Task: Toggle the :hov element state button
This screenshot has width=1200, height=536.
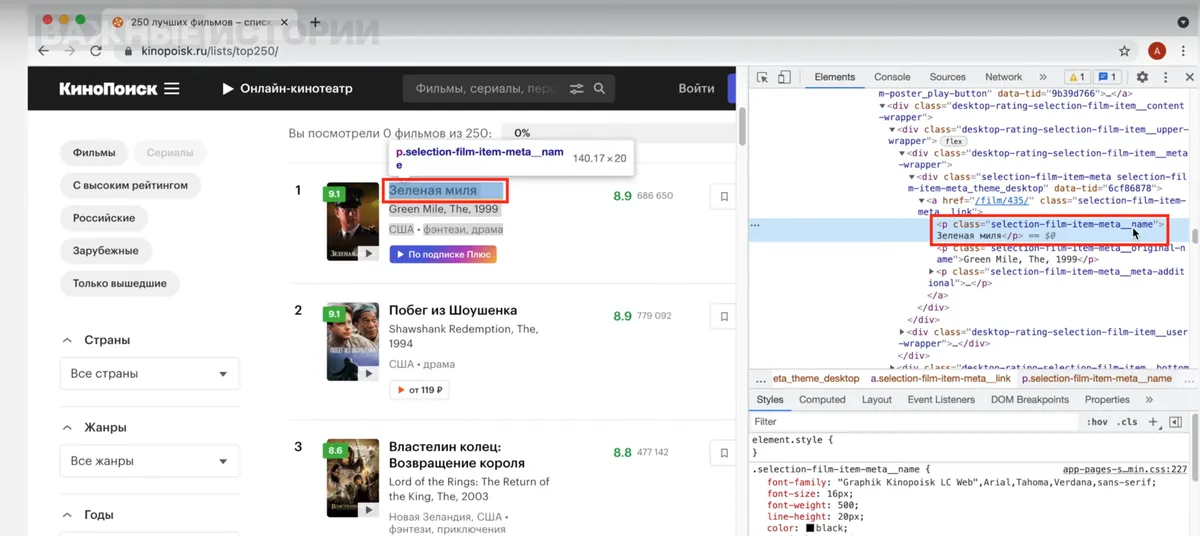Action: [x=1097, y=422]
